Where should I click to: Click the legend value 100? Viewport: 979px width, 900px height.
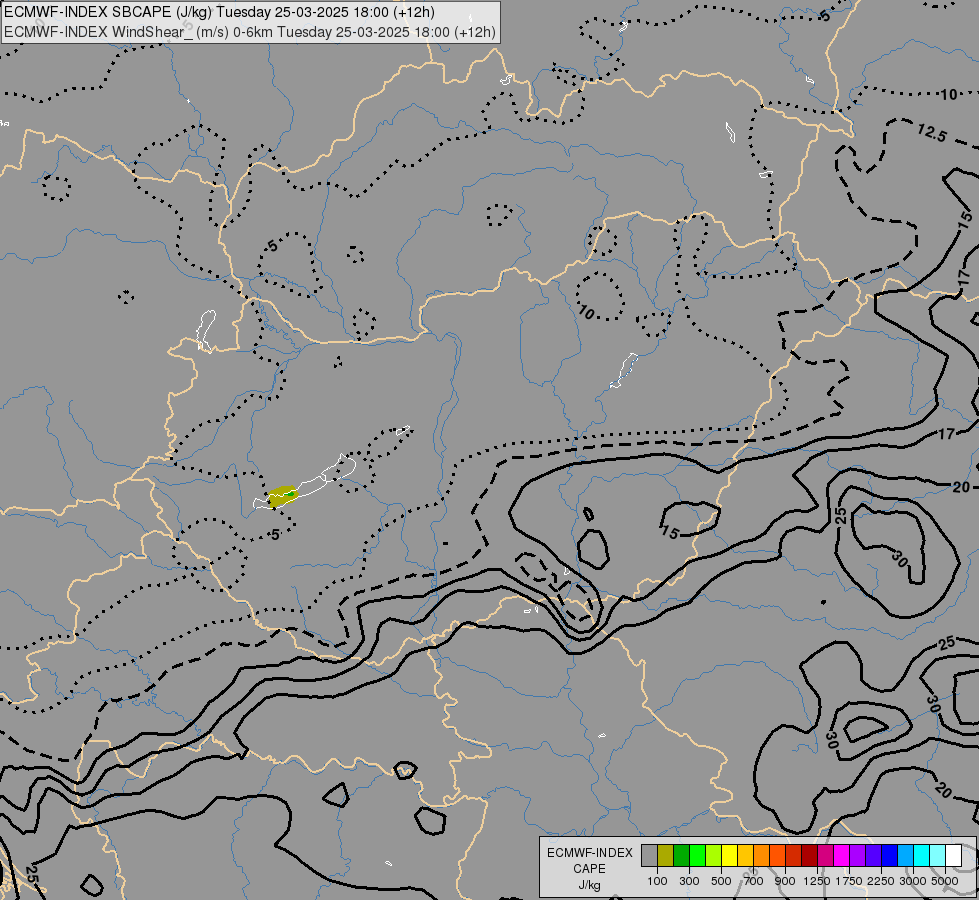coord(657,881)
